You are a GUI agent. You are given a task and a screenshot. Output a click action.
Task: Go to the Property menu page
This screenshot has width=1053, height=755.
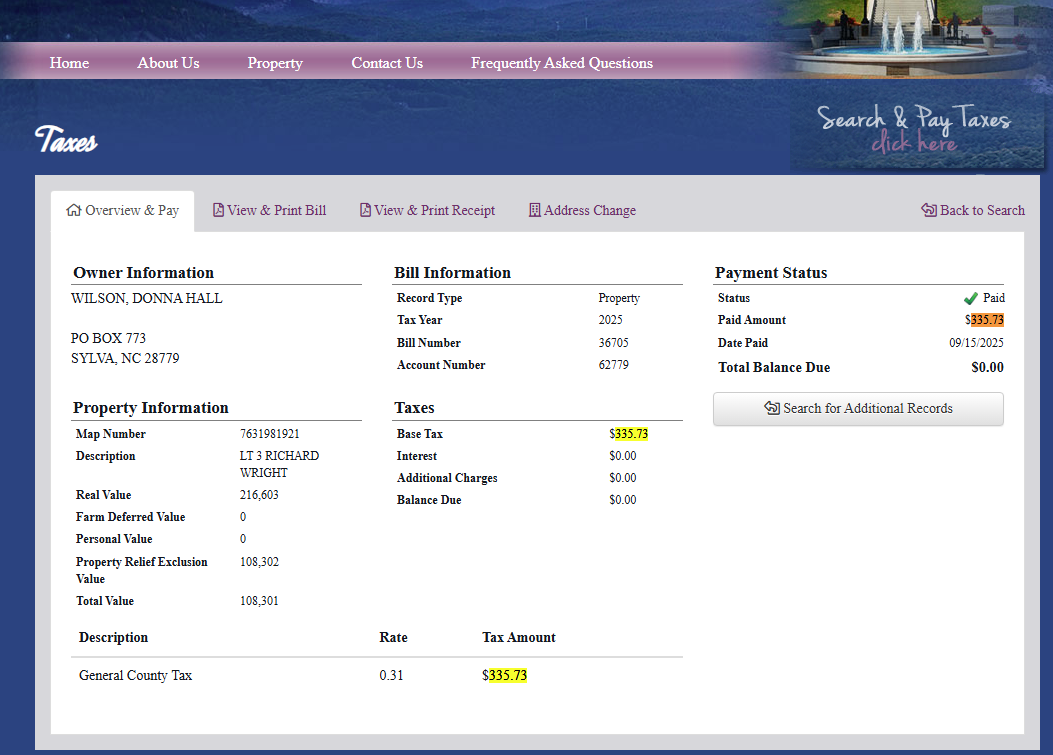[x=275, y=63]
